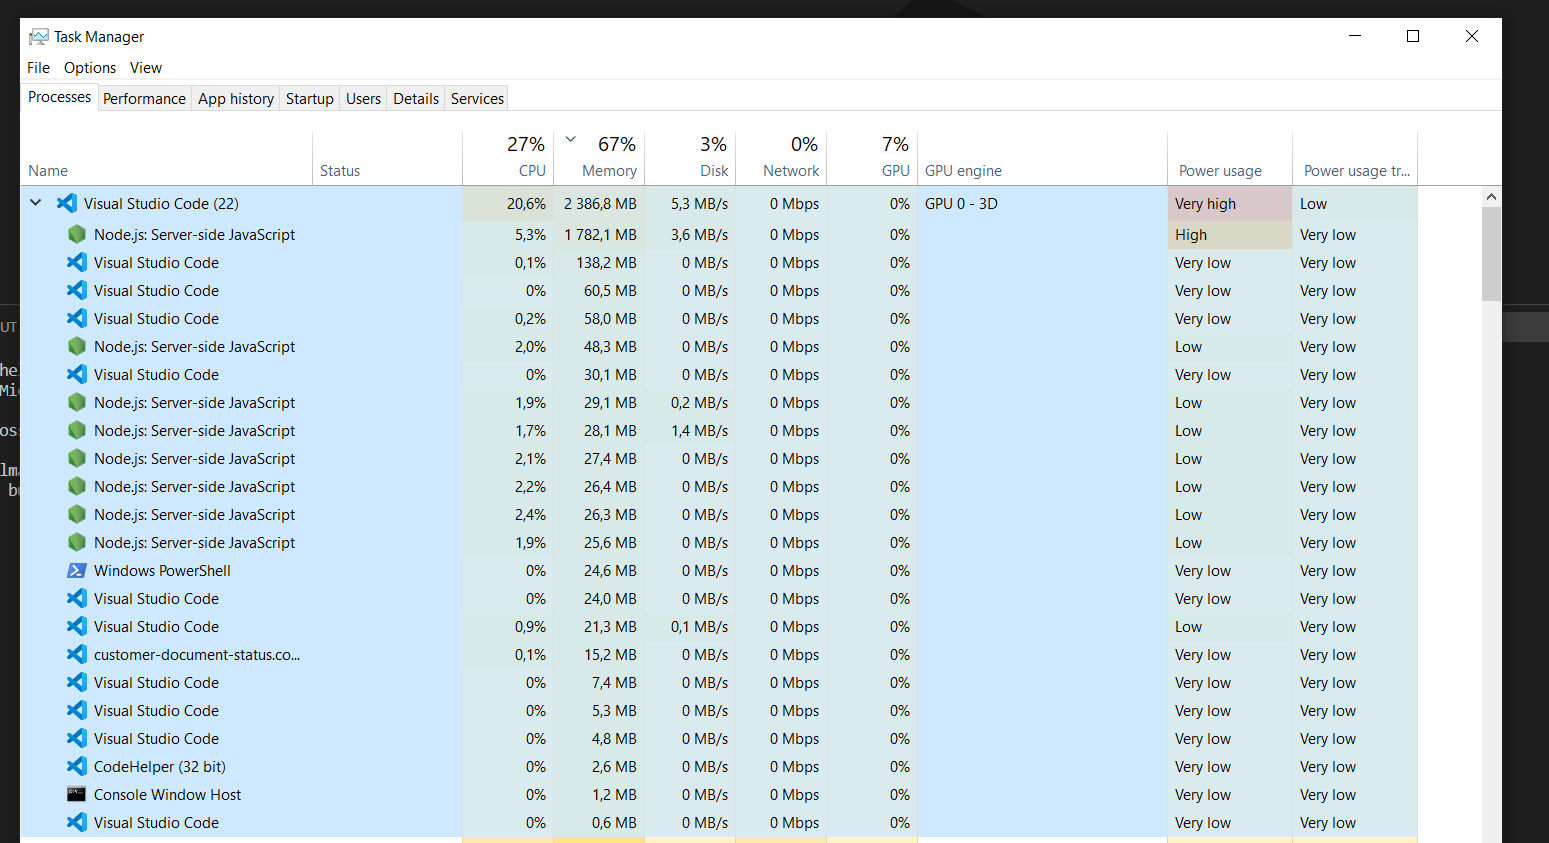Click the Console Window Host icon
Viewport: 1549px width, 843px height.
click(x=77, y=794)
